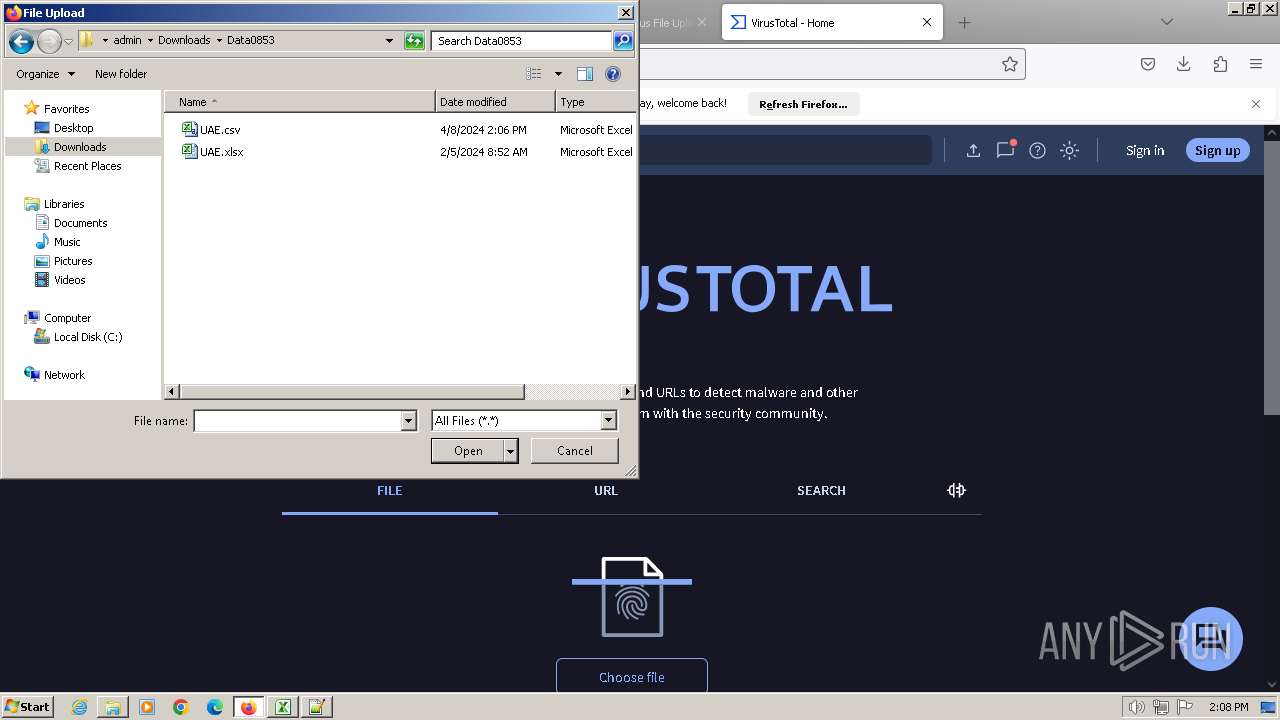Close the VirusTotal - Home tab
Screen dimensions: 1280x720
tap(927, 22)
